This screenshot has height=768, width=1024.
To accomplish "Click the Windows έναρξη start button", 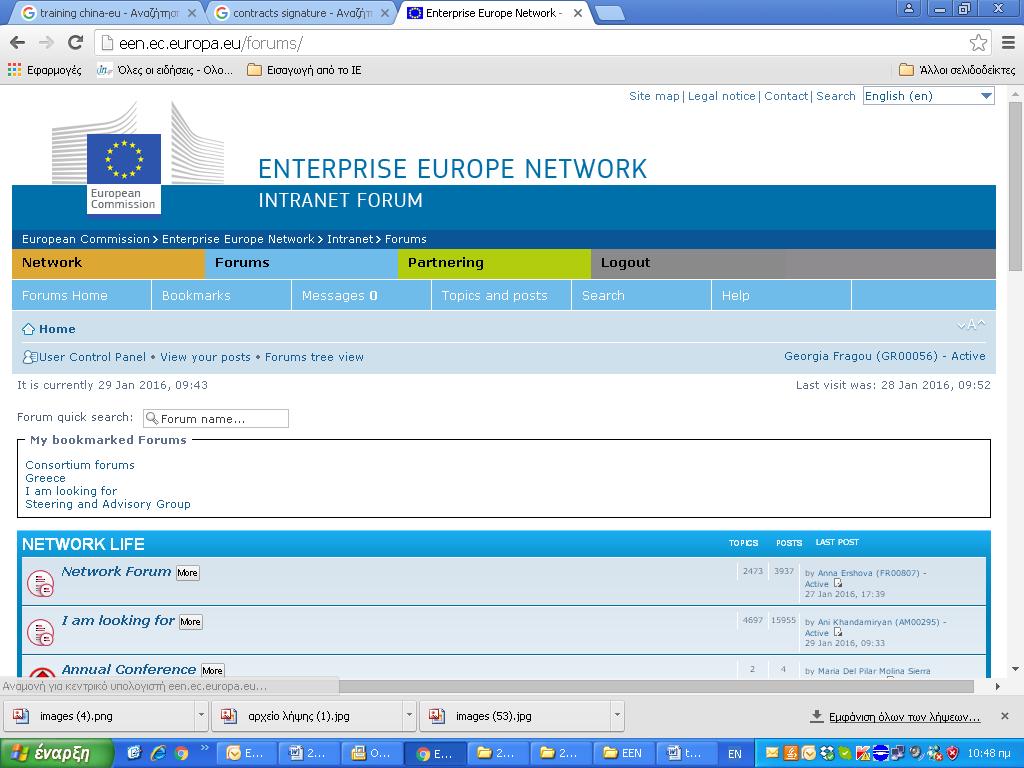I will [57, 753].
